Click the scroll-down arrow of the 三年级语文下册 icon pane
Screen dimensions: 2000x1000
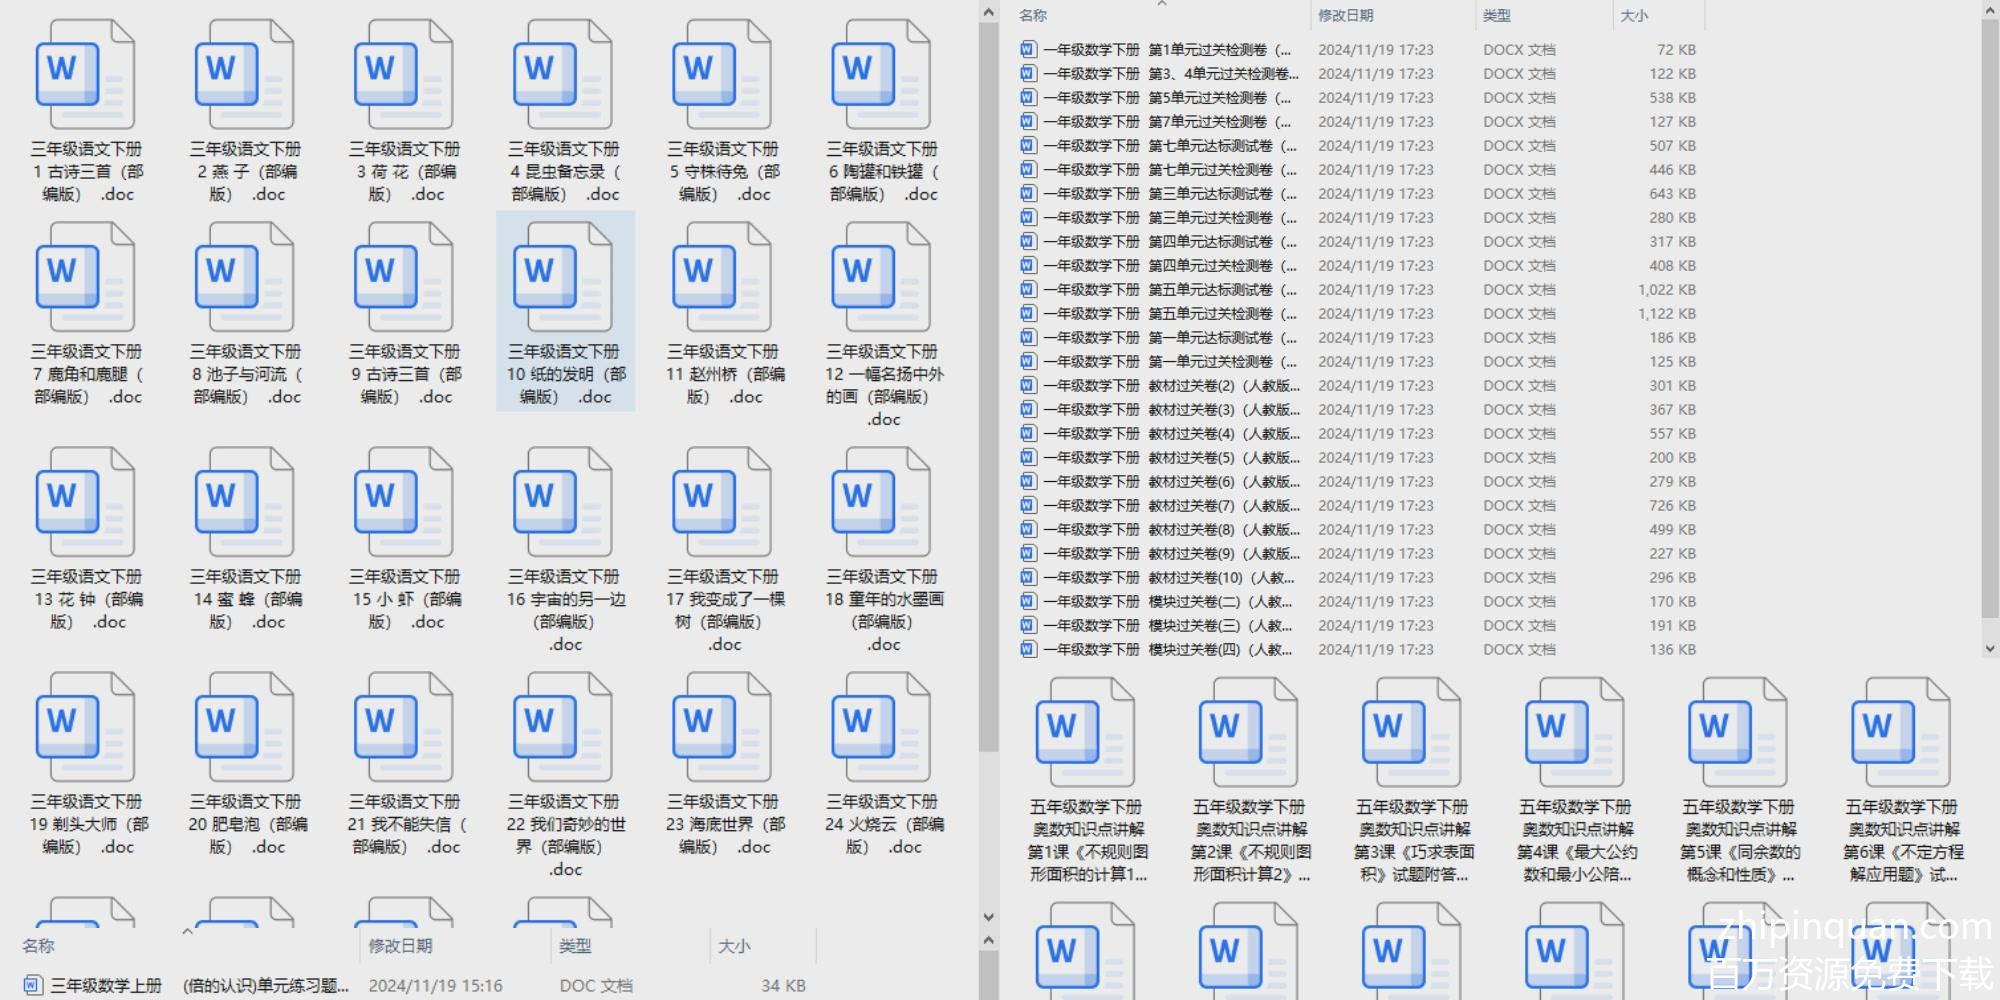[x=989, y=917]
